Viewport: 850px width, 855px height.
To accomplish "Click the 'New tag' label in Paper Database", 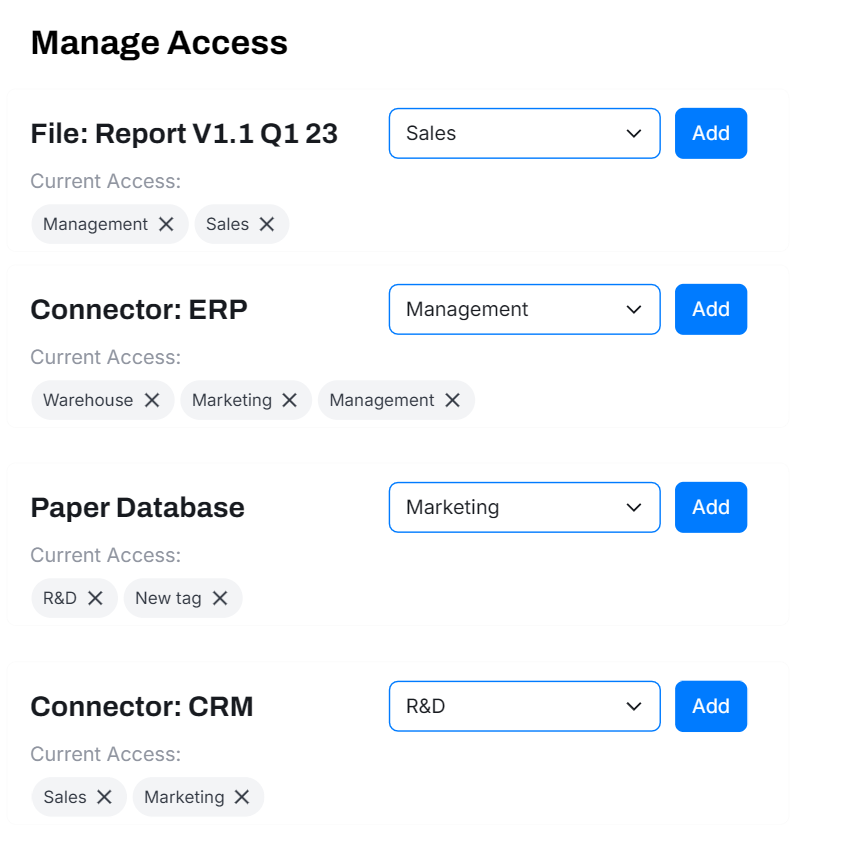I will click(x=168, y=598).
